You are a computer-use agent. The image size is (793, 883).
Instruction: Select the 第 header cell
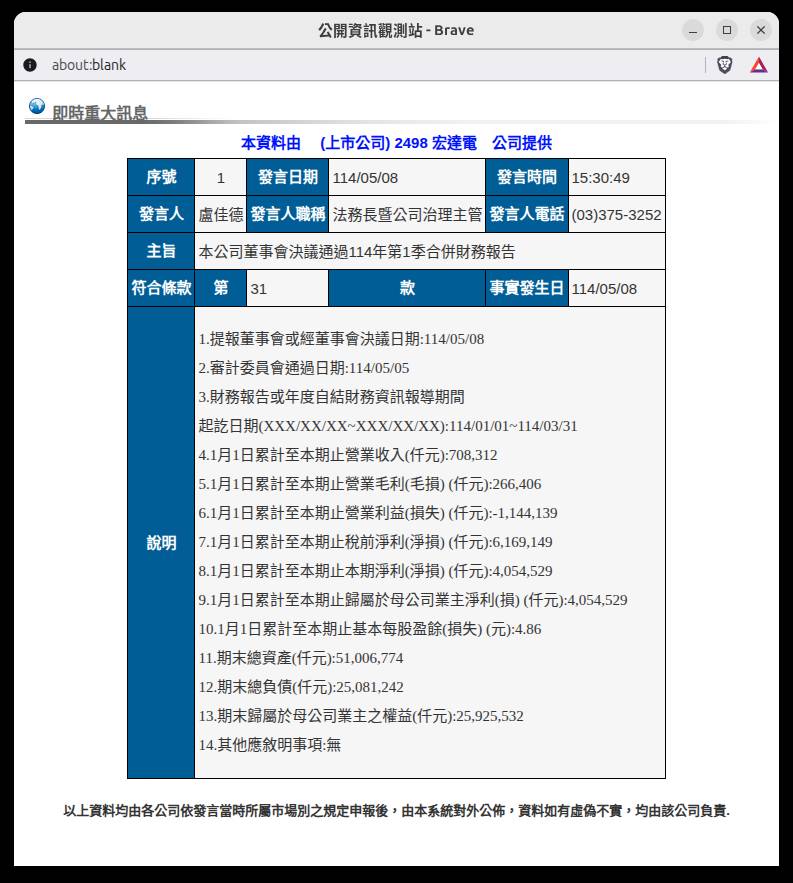pos(221,288)
